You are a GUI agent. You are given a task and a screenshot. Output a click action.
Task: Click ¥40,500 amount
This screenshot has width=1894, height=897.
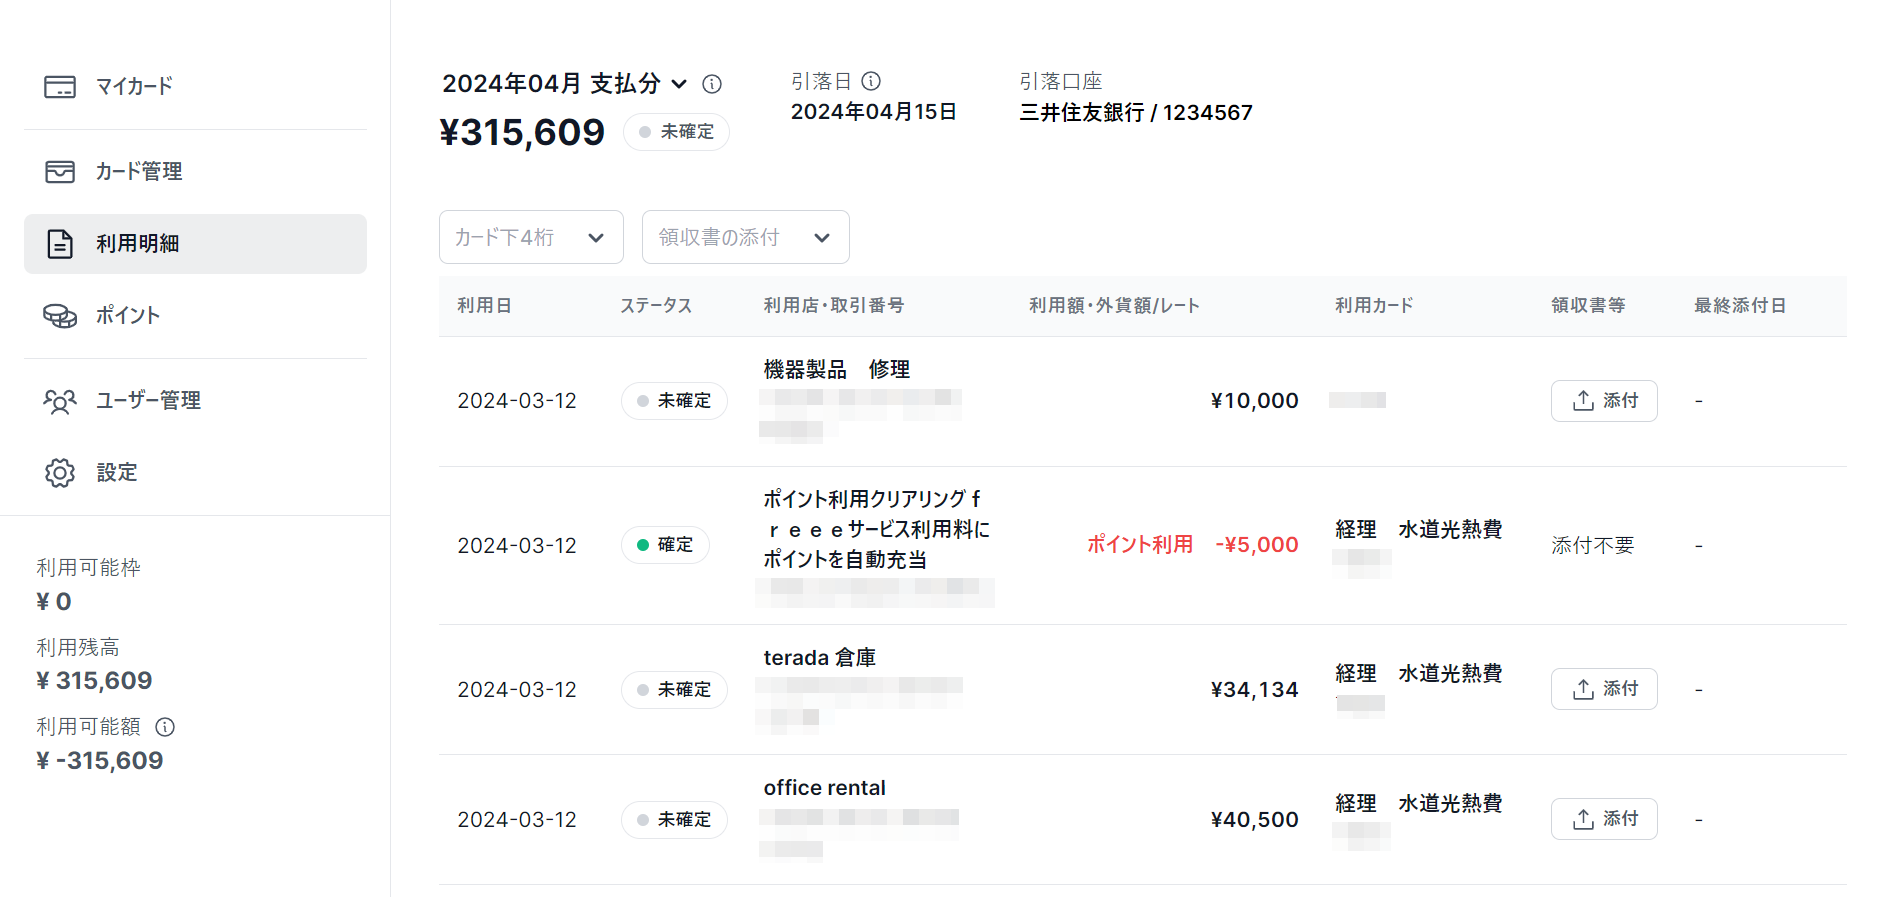coord(1254,820)
